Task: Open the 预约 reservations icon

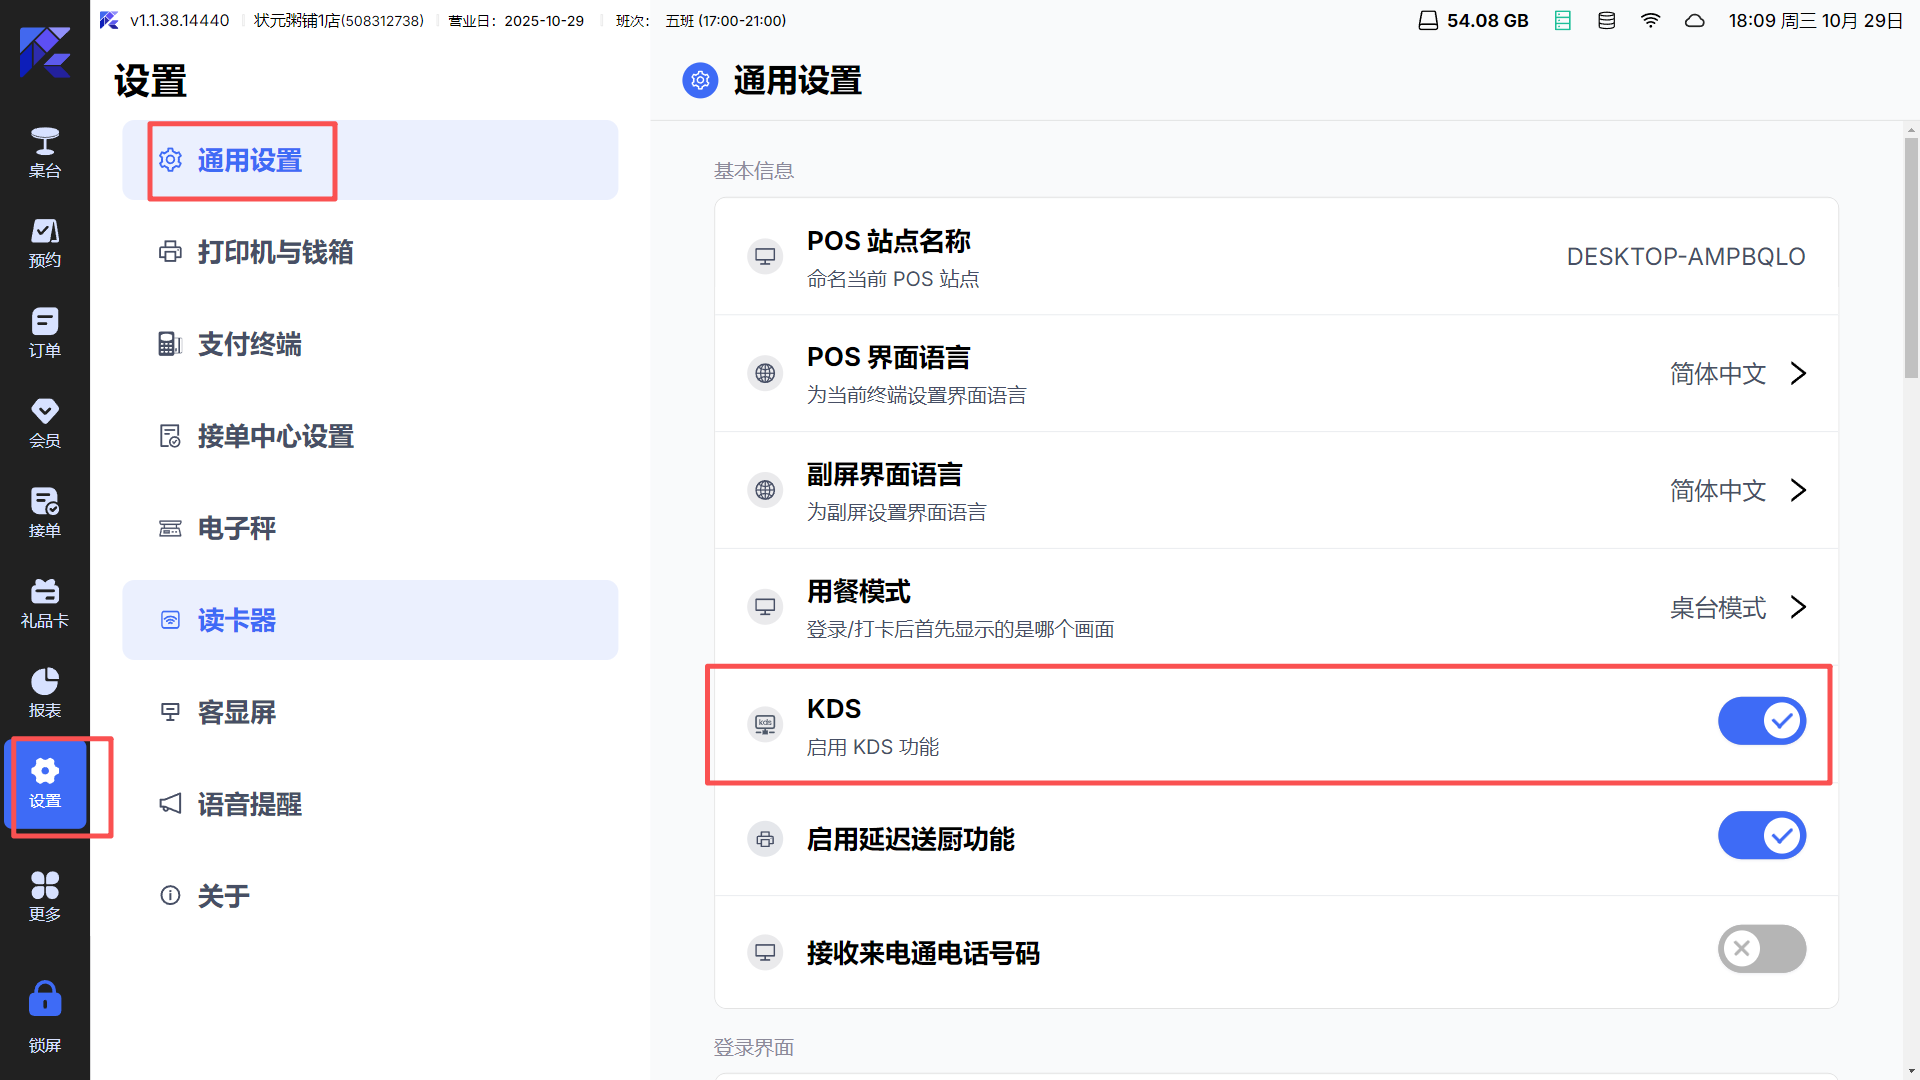Action: (44, 243)
